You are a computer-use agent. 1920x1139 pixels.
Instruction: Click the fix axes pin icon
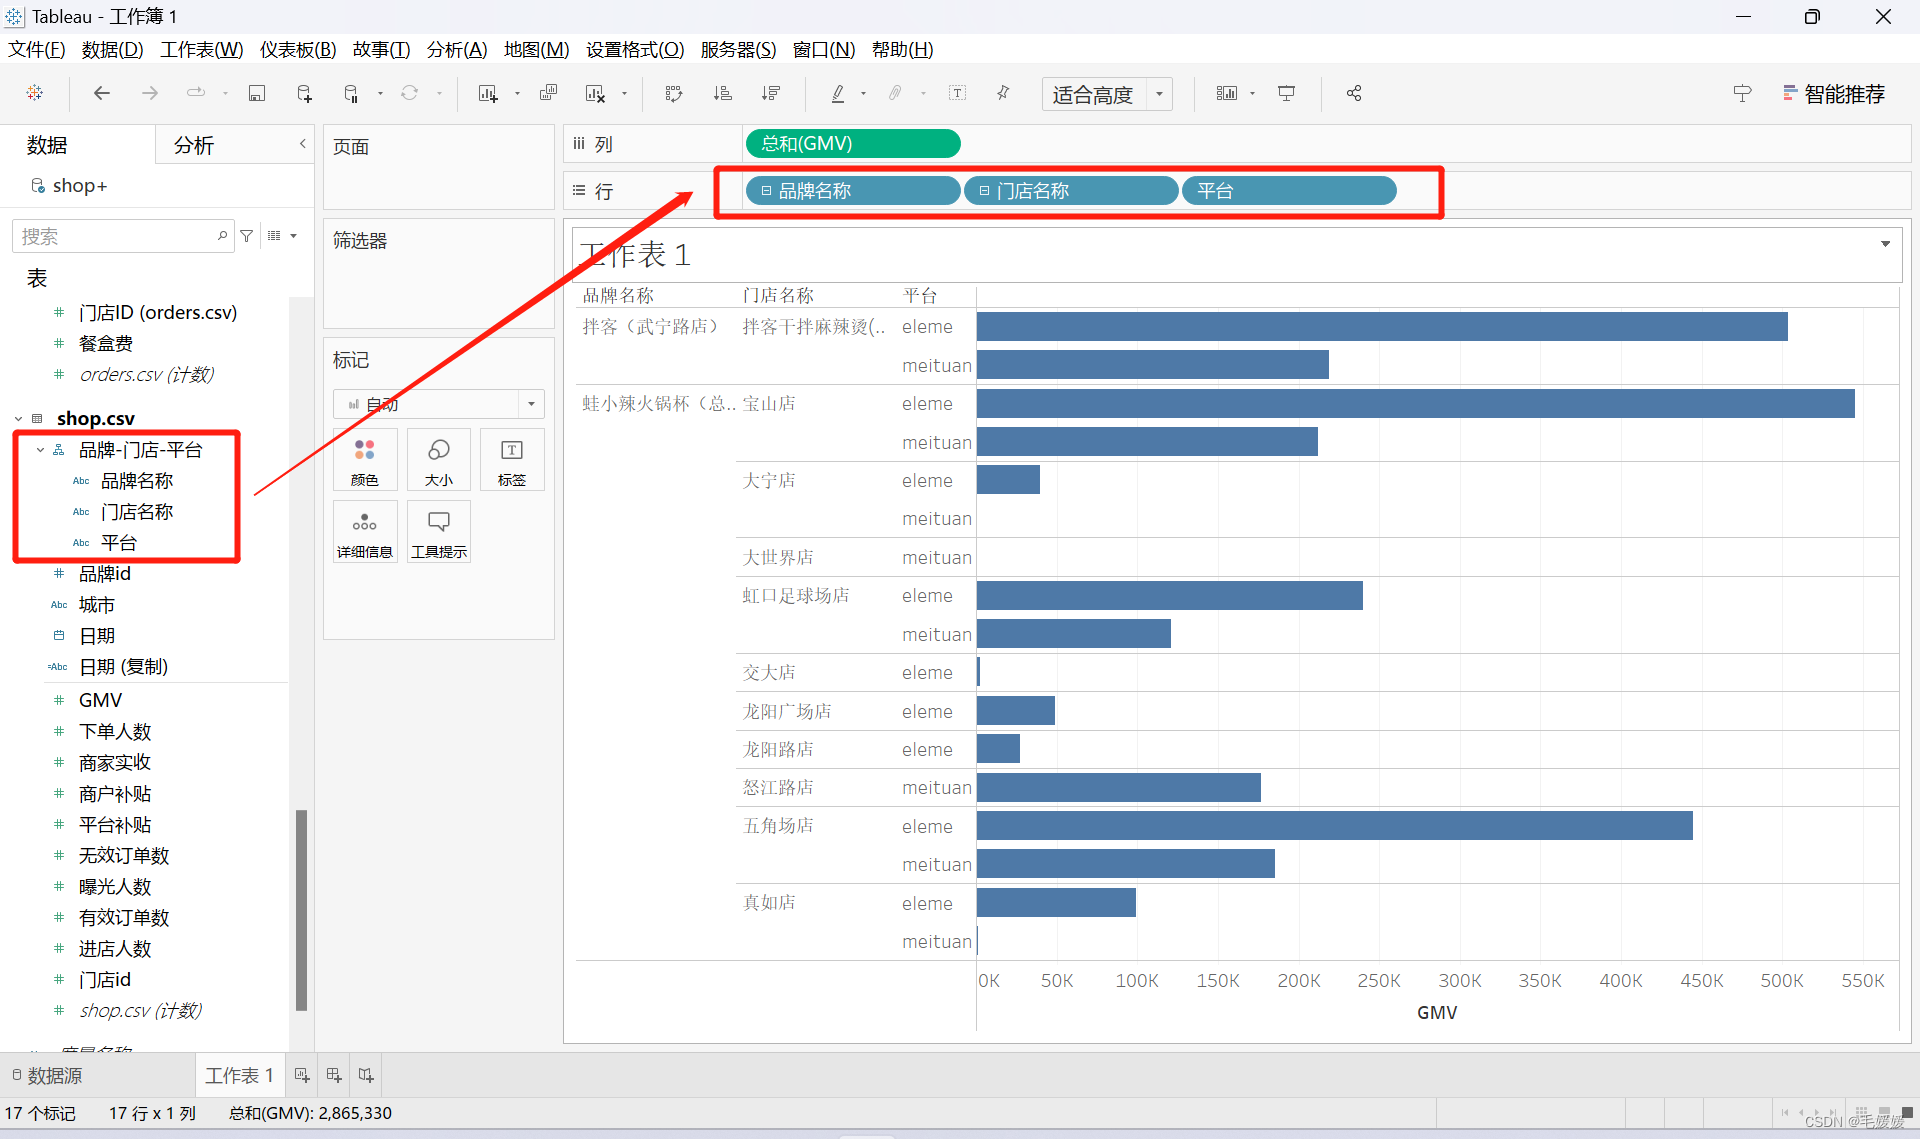click(x=1003, y=93)
